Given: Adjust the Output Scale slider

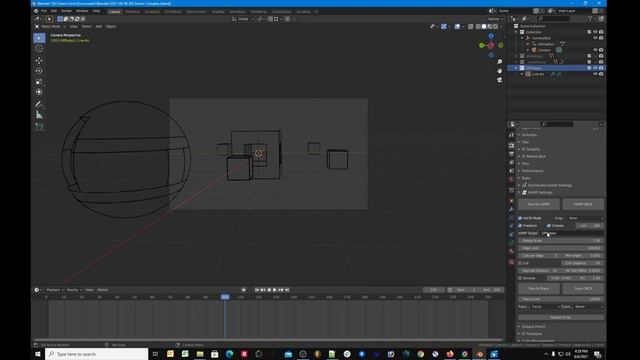Looking at the screenshot, I should pos(561,241).
